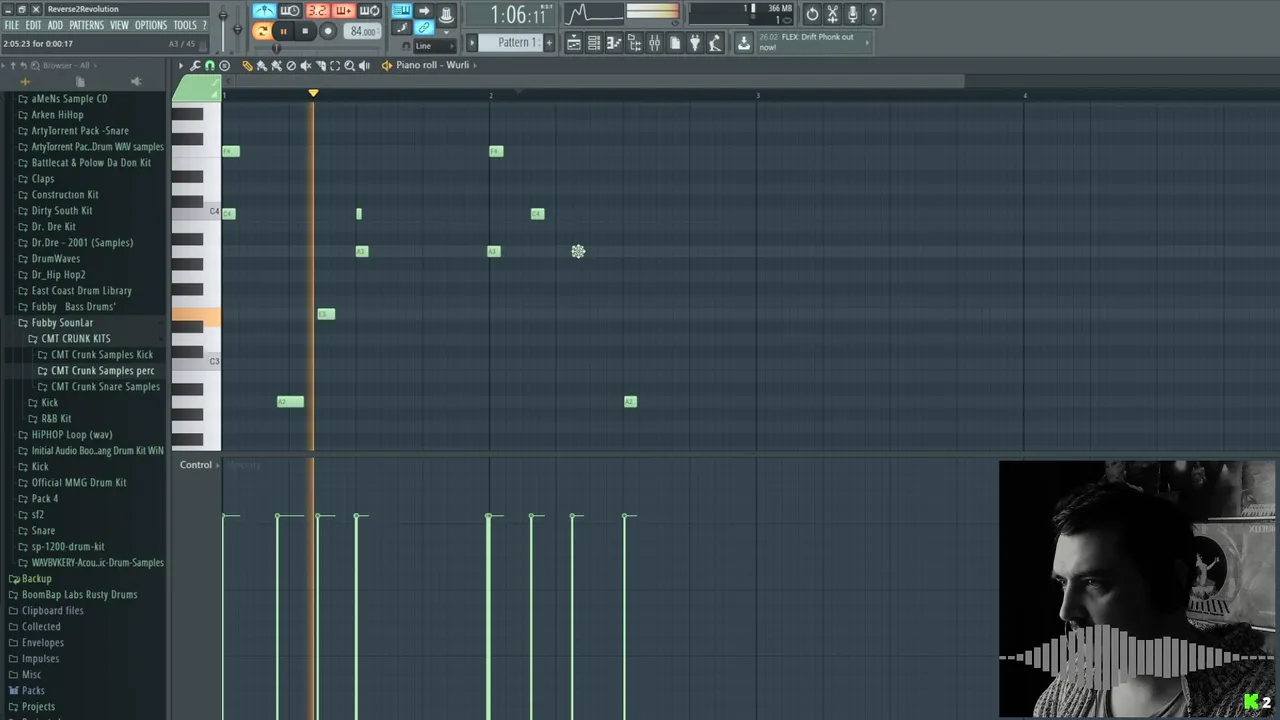Screen dimensions: 1280x720
Task: Collapse the Fubby SounLar folder
Action: (62, 323)
